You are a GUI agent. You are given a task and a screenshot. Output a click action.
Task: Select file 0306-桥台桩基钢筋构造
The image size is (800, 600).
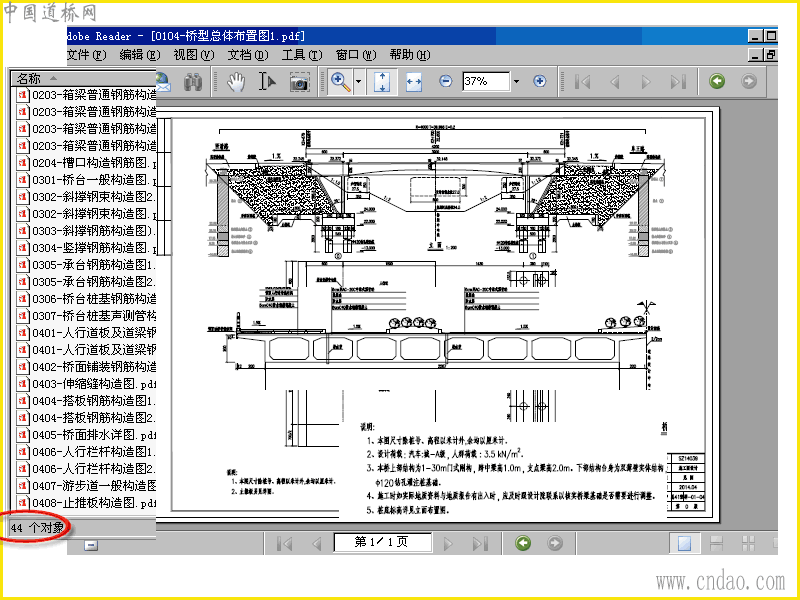click(x=84, y=299)
